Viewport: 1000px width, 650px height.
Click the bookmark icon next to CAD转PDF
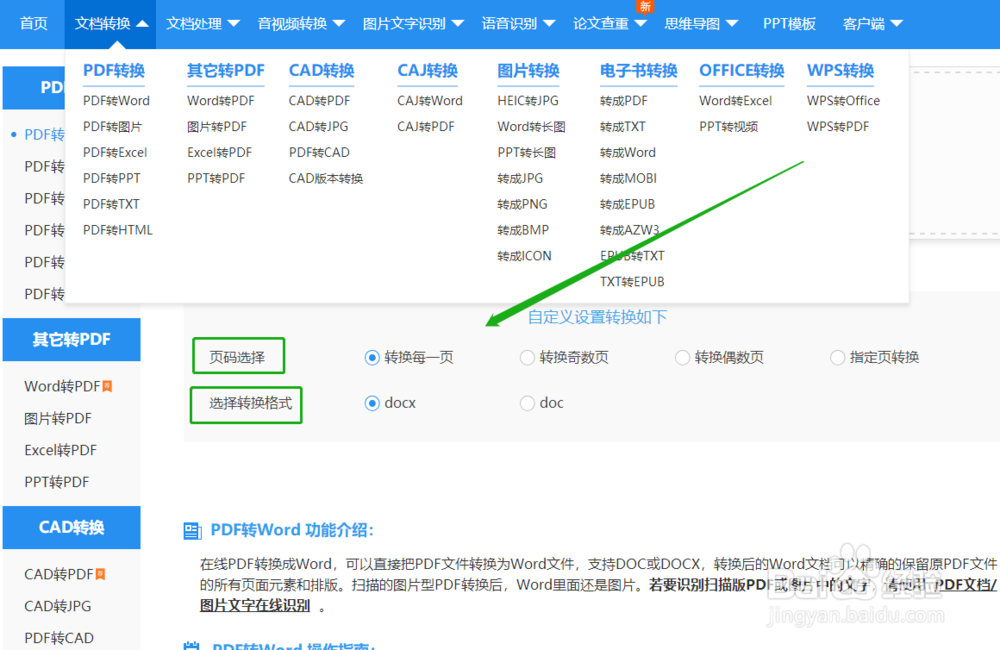tap(100, 572)
